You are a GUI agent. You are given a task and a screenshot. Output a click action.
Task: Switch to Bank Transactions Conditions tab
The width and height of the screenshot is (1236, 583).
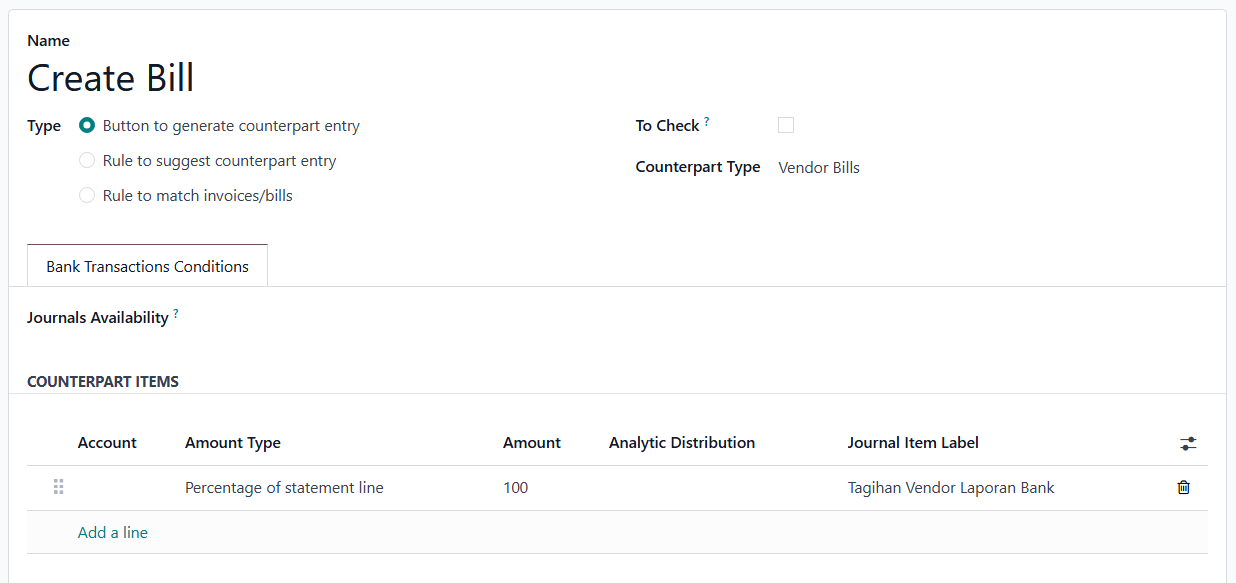147,266
